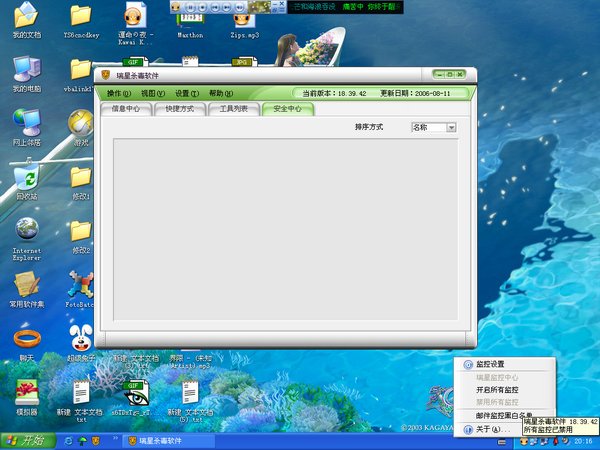The width and height of the screenshot is (600, 450).
Task: Click the 开始 Start button
Action: click(x=28, y=441)
